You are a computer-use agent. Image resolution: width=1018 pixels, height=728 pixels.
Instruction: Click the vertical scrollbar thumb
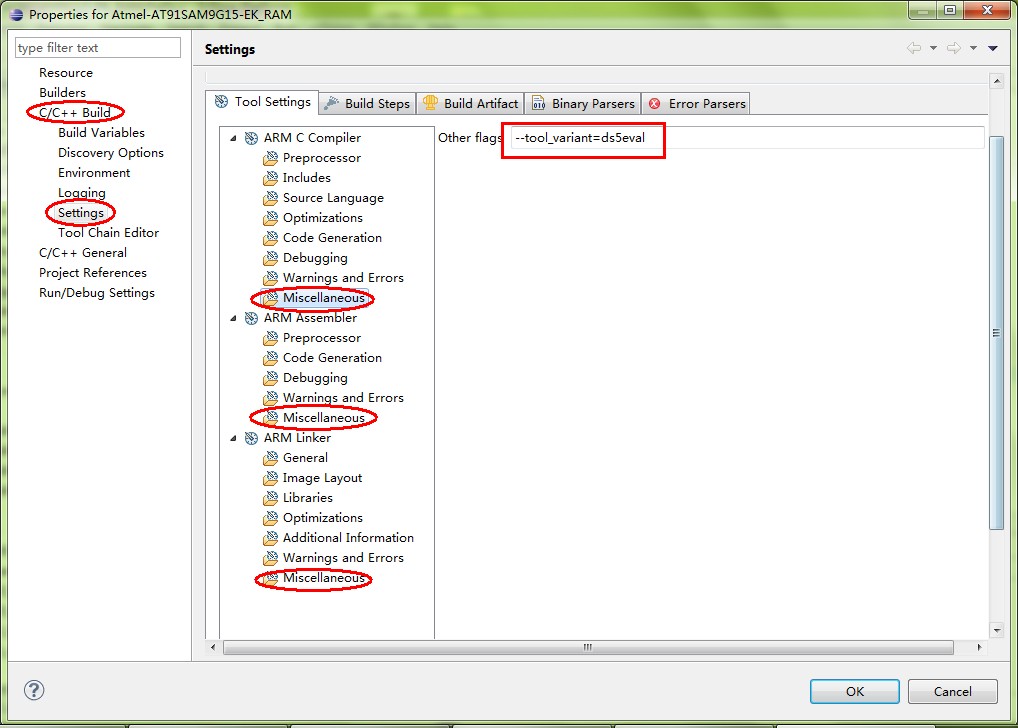pos(996,333)
